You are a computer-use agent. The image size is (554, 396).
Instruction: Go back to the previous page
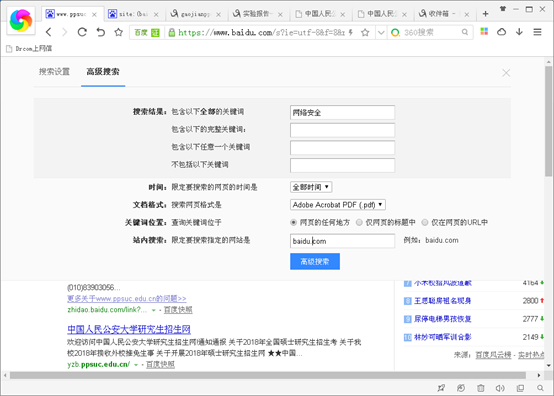tap(49, 32)
